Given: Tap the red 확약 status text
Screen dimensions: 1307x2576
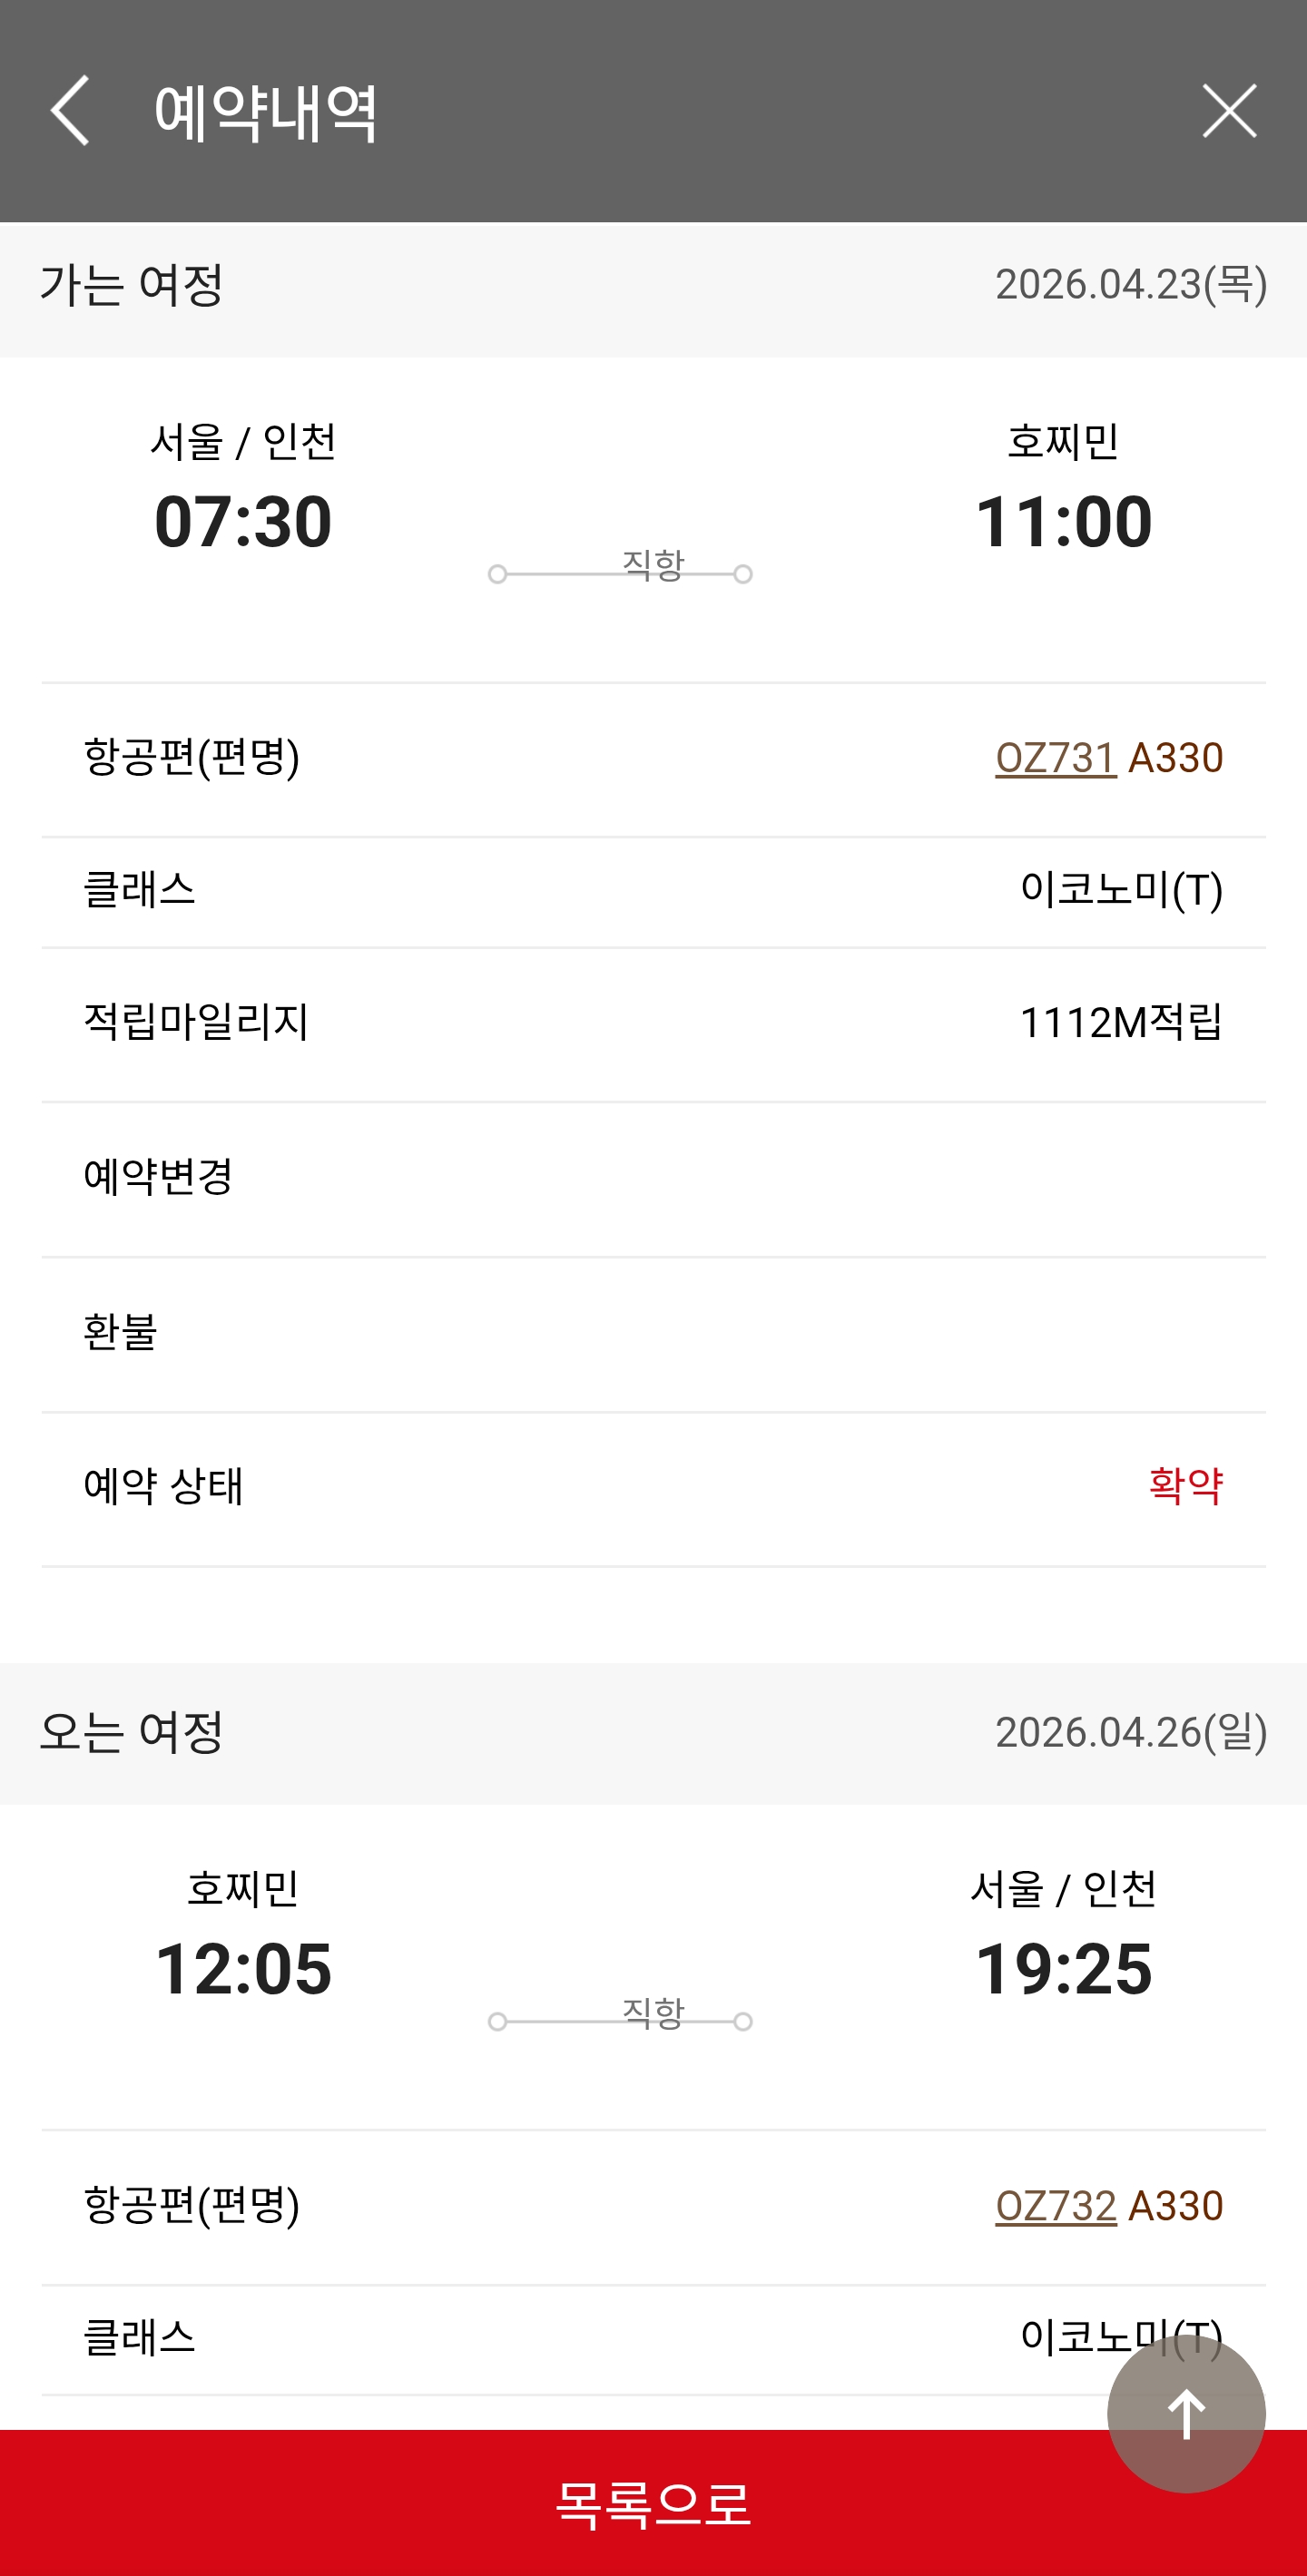Looking at the screenshot, I should pyautogui.click(x=1185, y=1486).
